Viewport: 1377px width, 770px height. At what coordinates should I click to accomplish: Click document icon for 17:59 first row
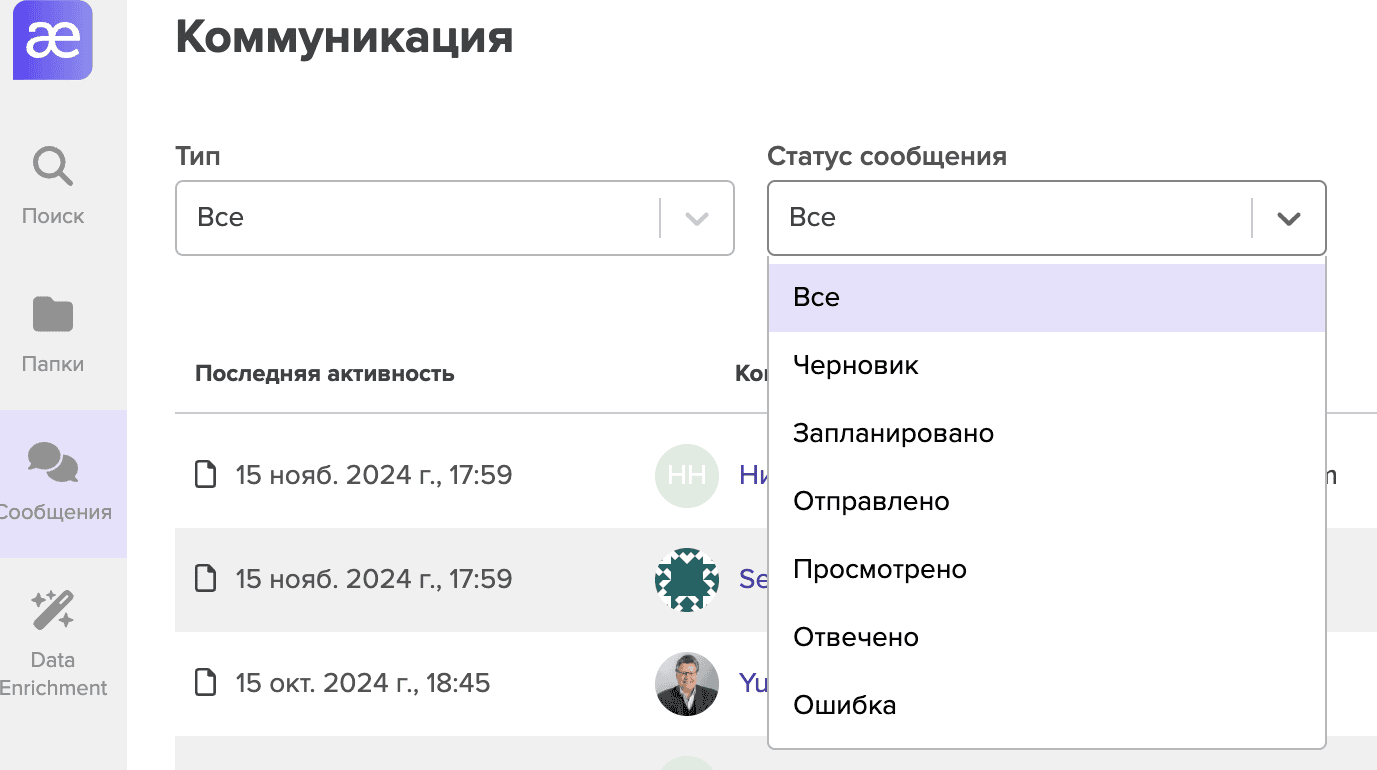(205, 475)
